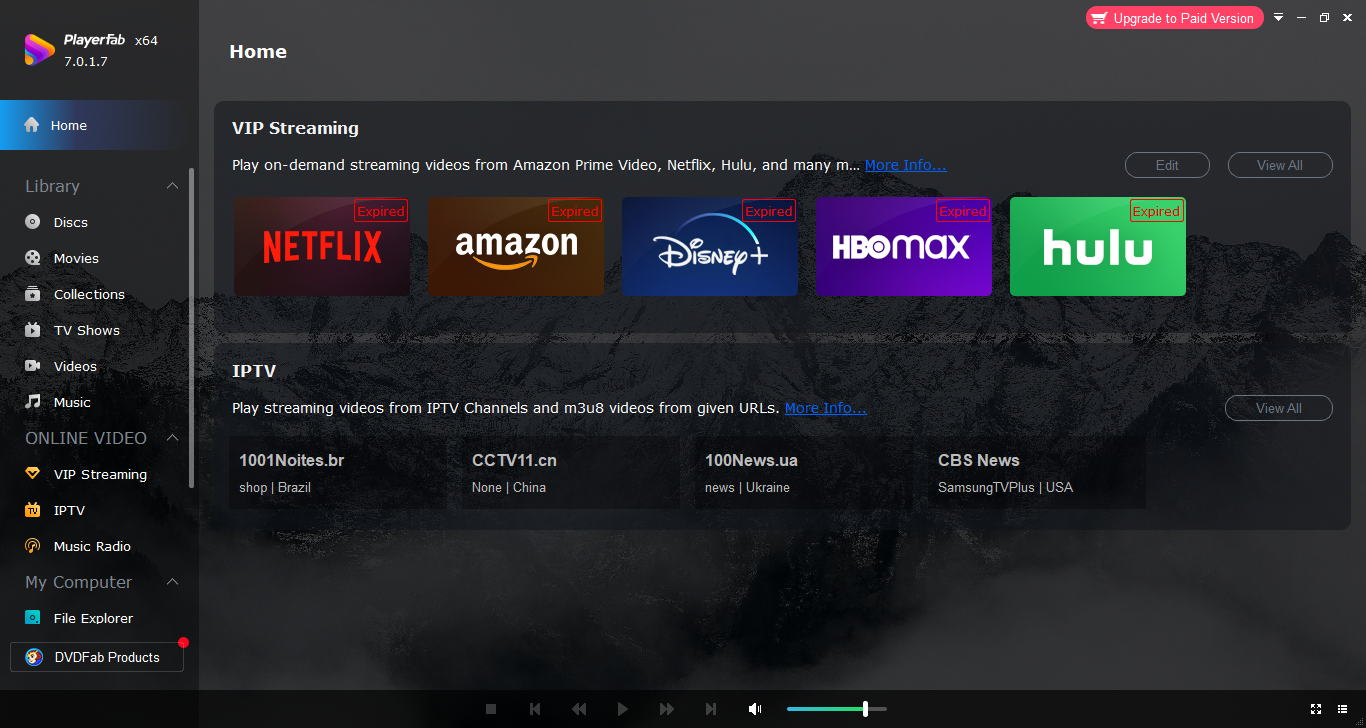Click the Movies film reel icon
Viewport: 1366px width, 728px height.
tap(33, 258)
